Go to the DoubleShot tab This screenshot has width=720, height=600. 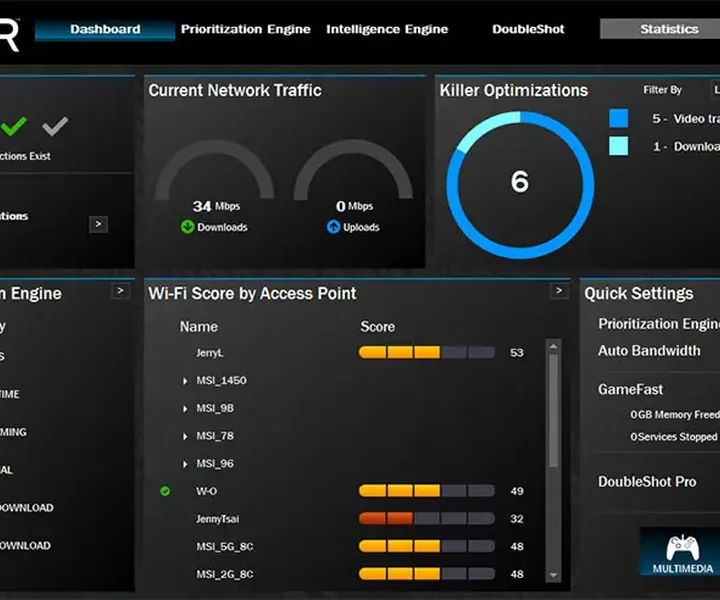tap(528, 29)
